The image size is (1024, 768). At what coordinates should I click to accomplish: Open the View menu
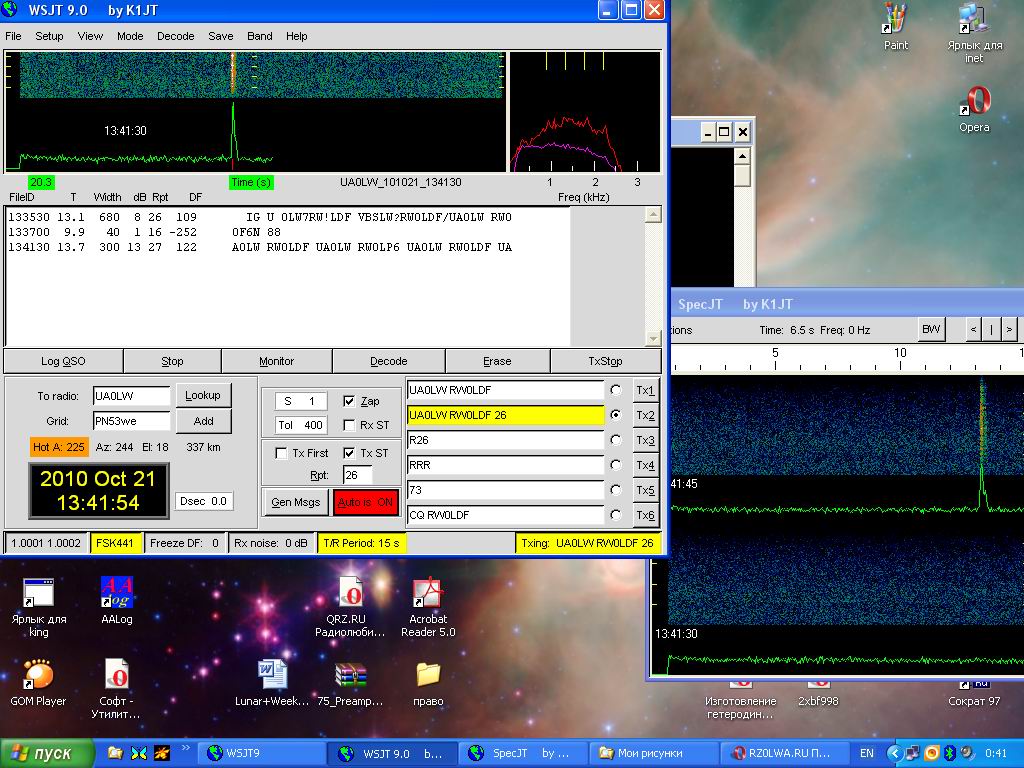click(x=90, y=36)
